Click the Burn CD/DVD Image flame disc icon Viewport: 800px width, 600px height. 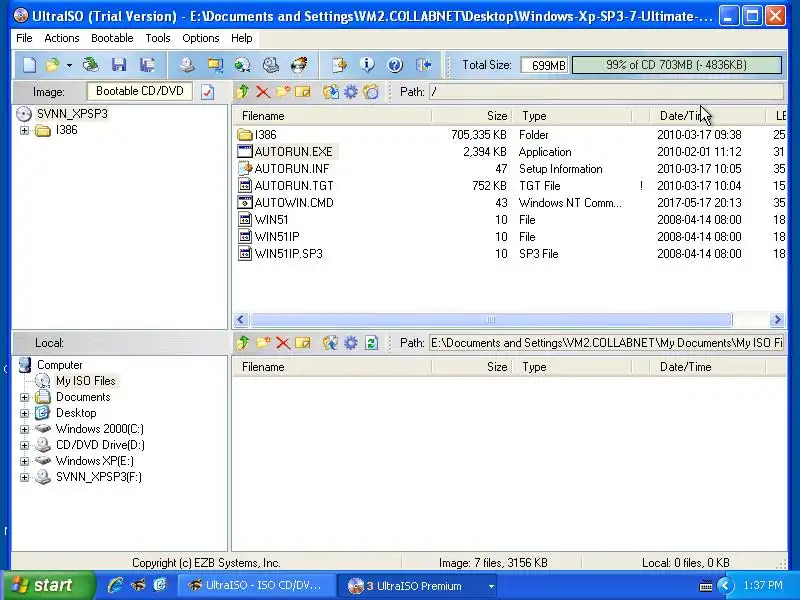click(299, 65)
